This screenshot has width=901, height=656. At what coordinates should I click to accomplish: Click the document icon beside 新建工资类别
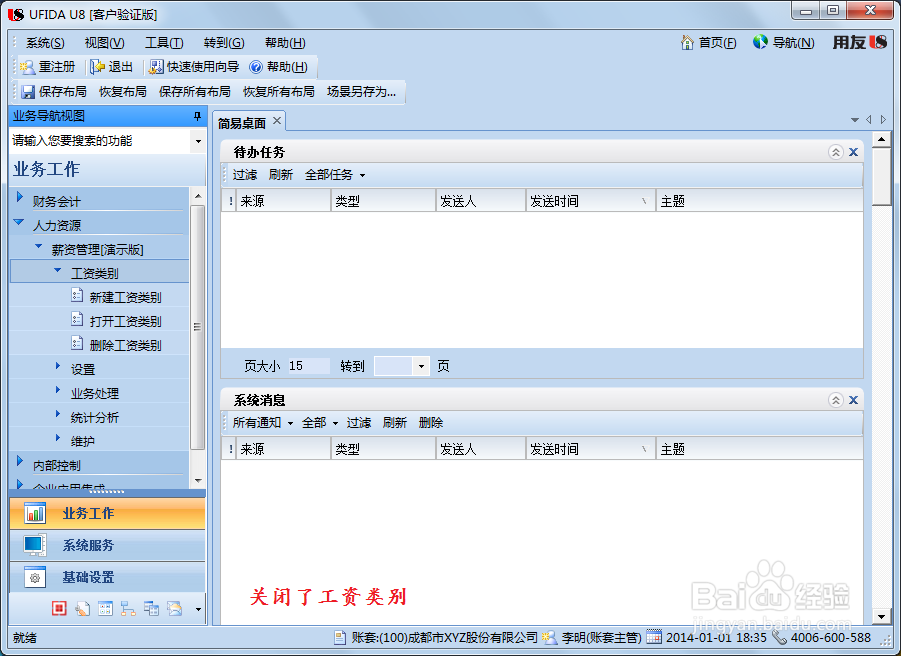click(77, 295)
